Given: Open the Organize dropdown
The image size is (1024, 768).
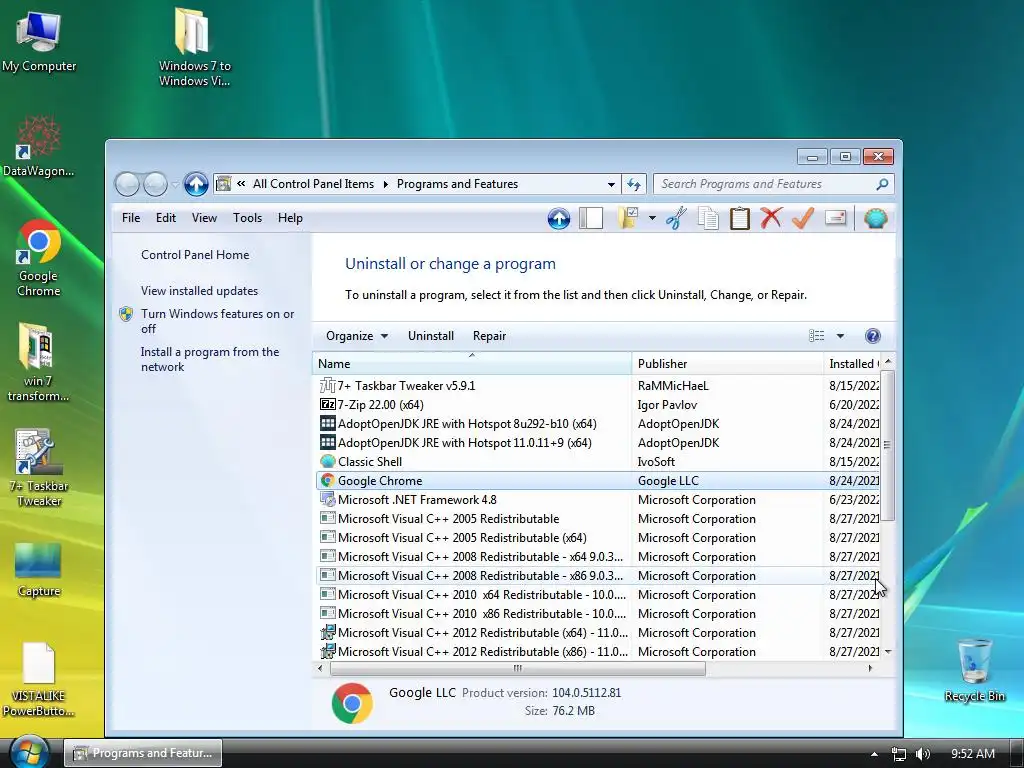Looking at the screenshot, I should pos(357,336).
